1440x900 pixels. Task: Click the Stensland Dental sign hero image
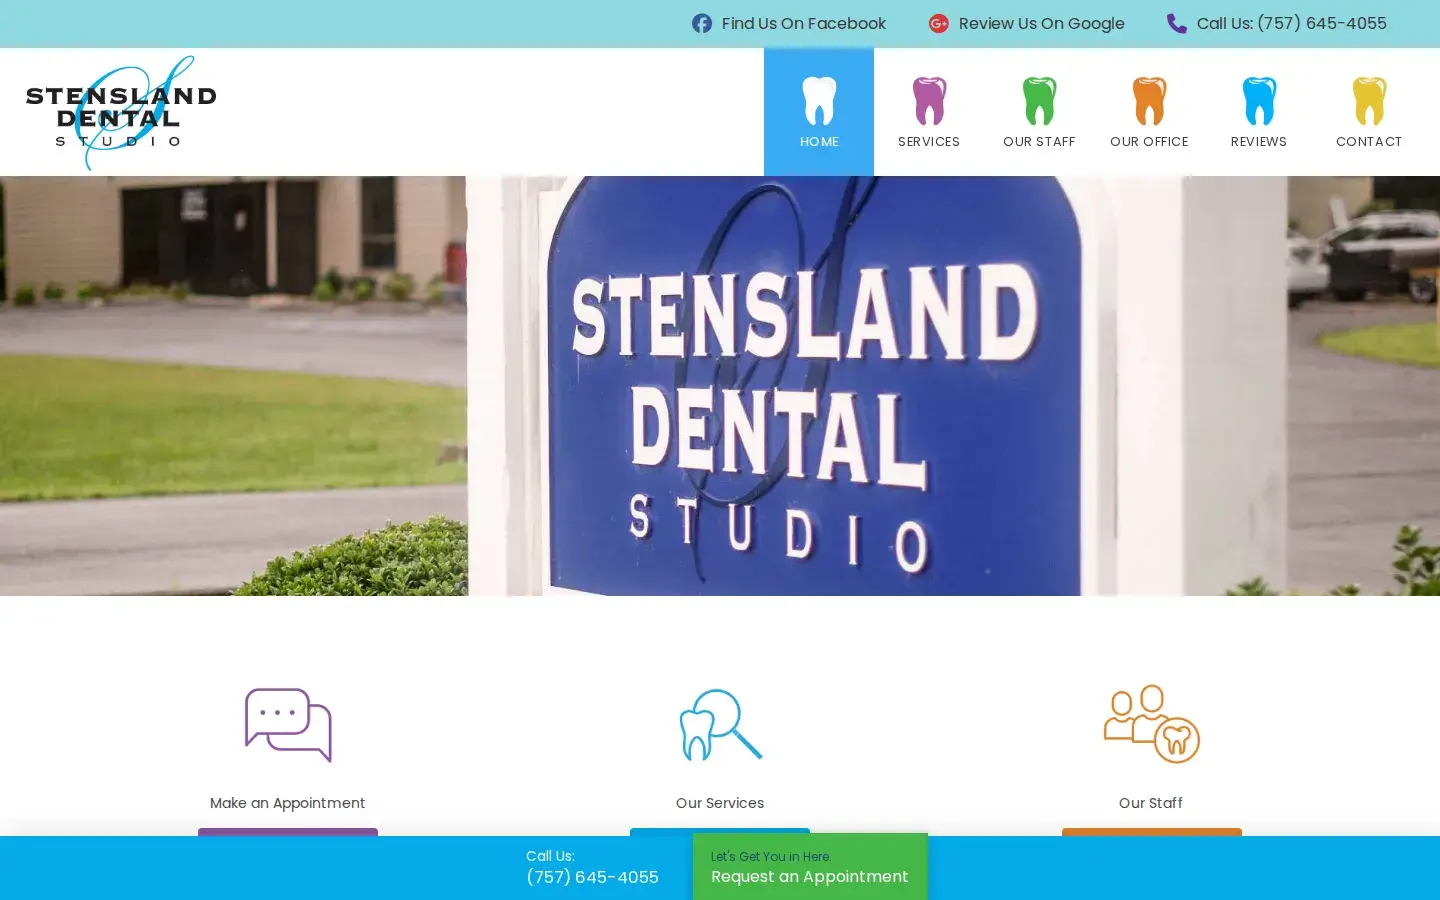[720, 386]
